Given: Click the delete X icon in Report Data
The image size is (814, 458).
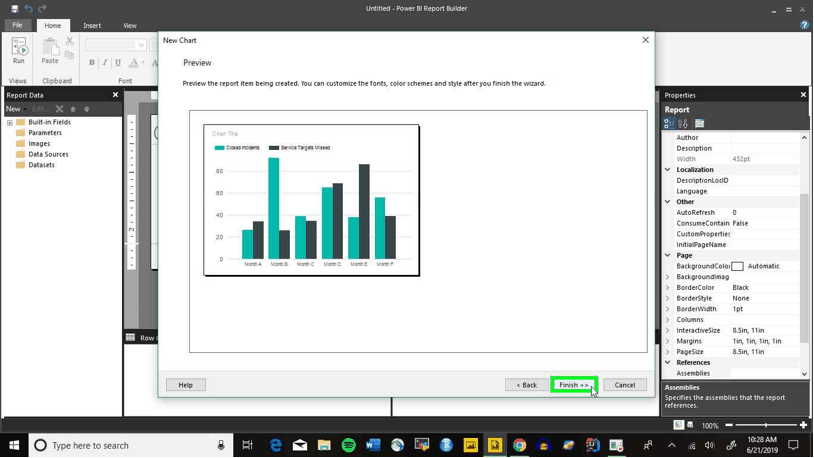Looking at the screenshot, I should pos(59,109).
